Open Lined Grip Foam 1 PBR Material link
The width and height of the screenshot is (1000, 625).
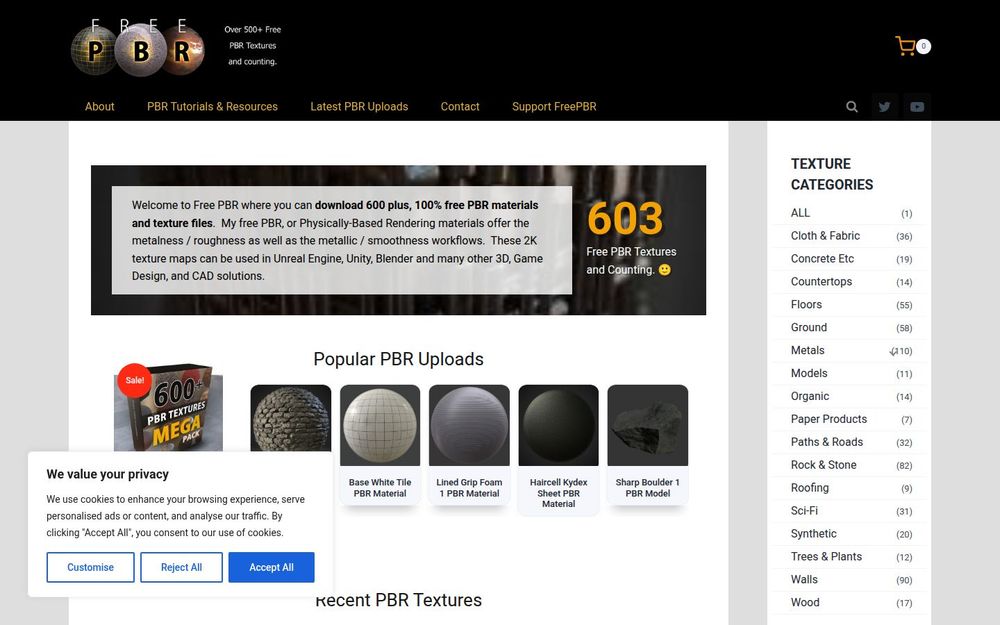tap(469, 488)
